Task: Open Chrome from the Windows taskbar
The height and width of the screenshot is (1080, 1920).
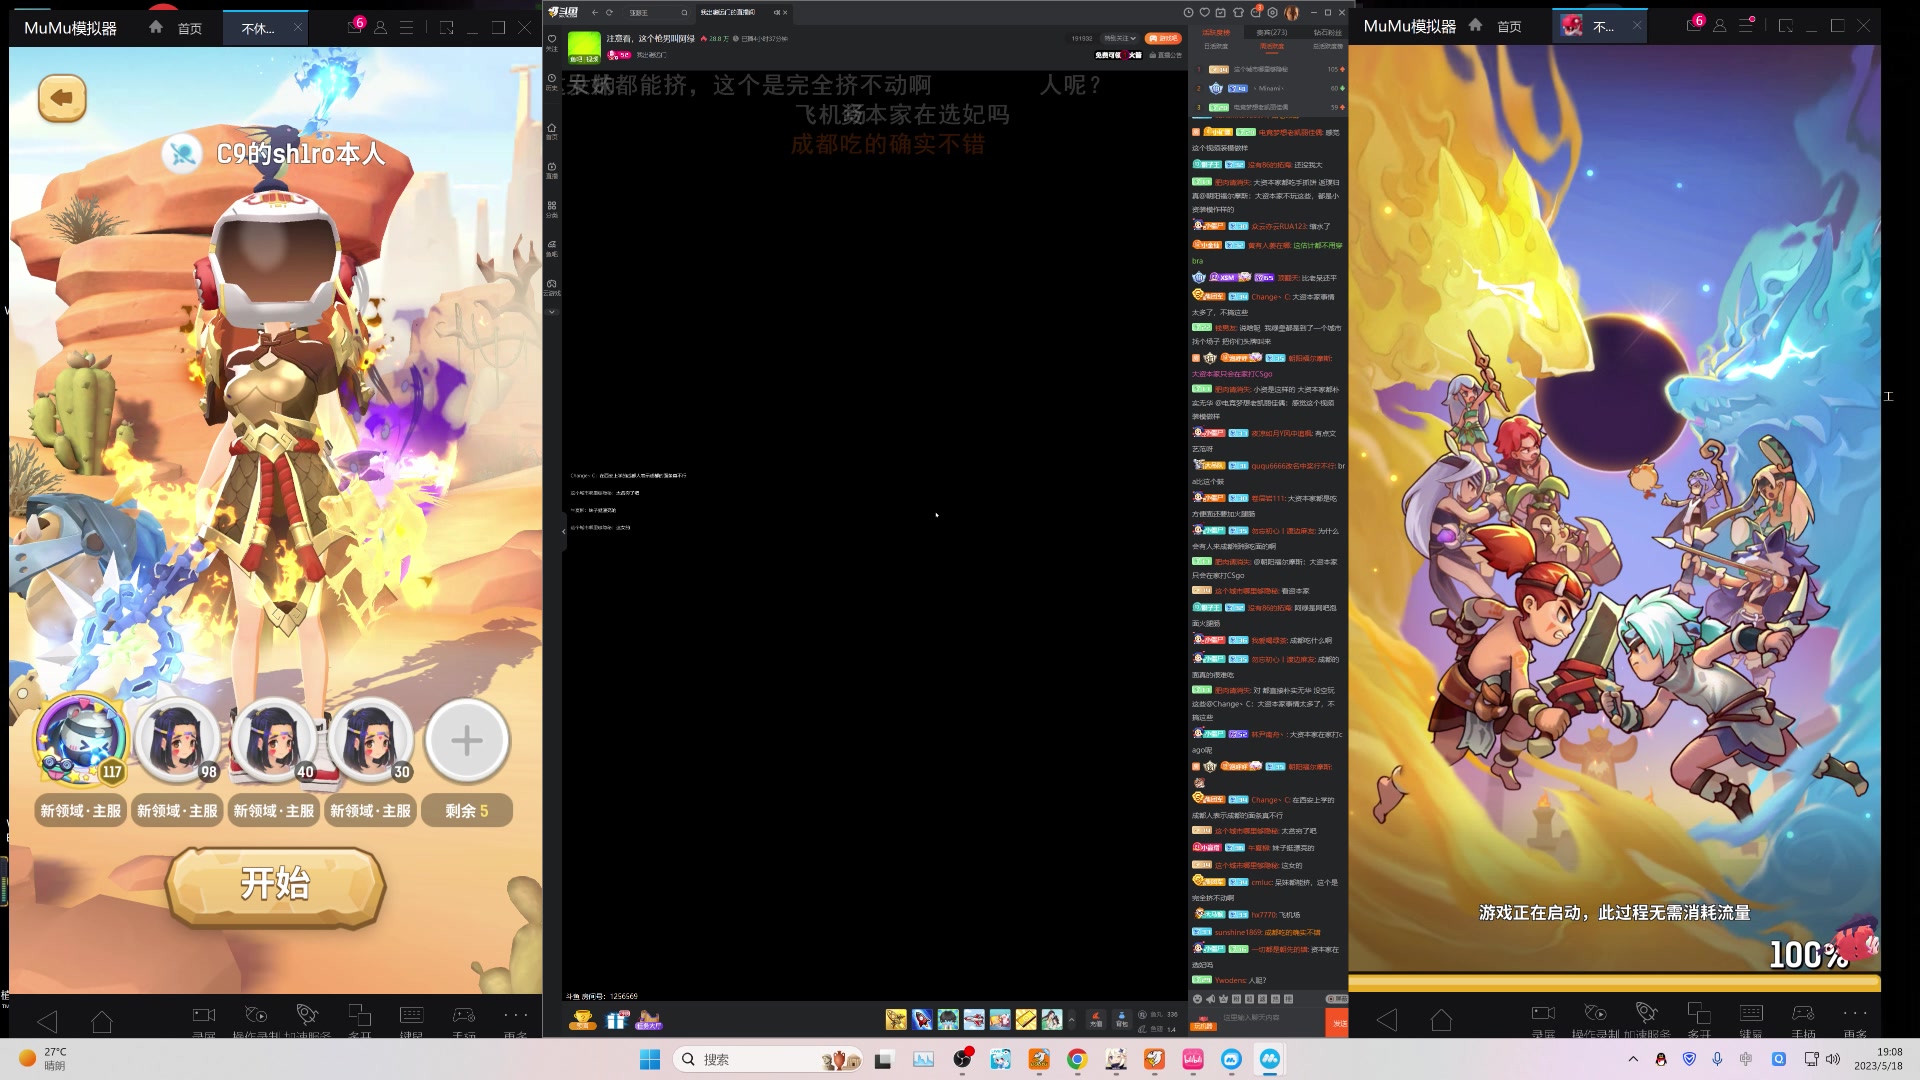Action: [1077, 1059]
